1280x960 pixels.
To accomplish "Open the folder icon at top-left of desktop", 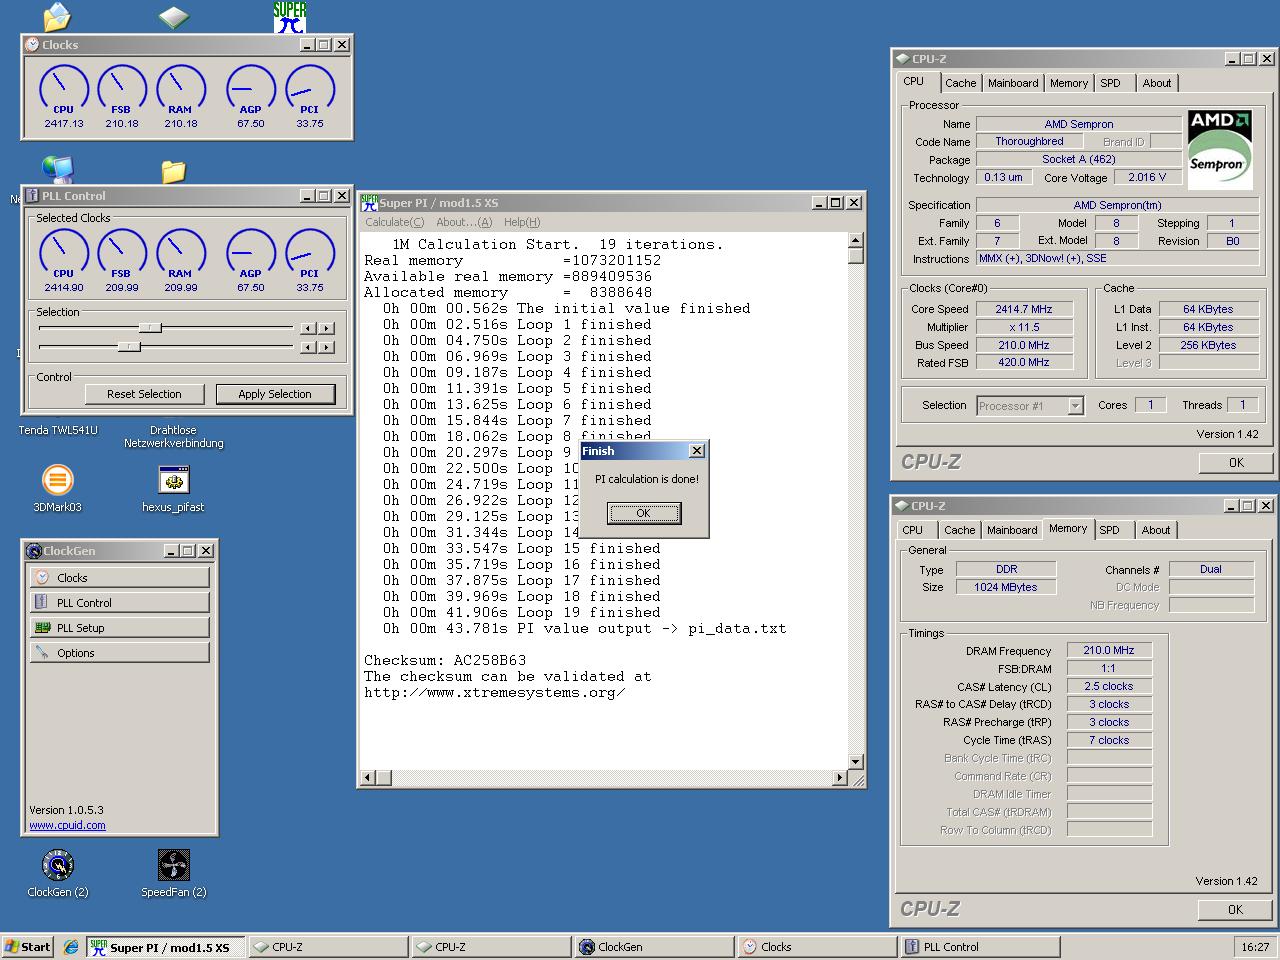I will pos(58,17).
